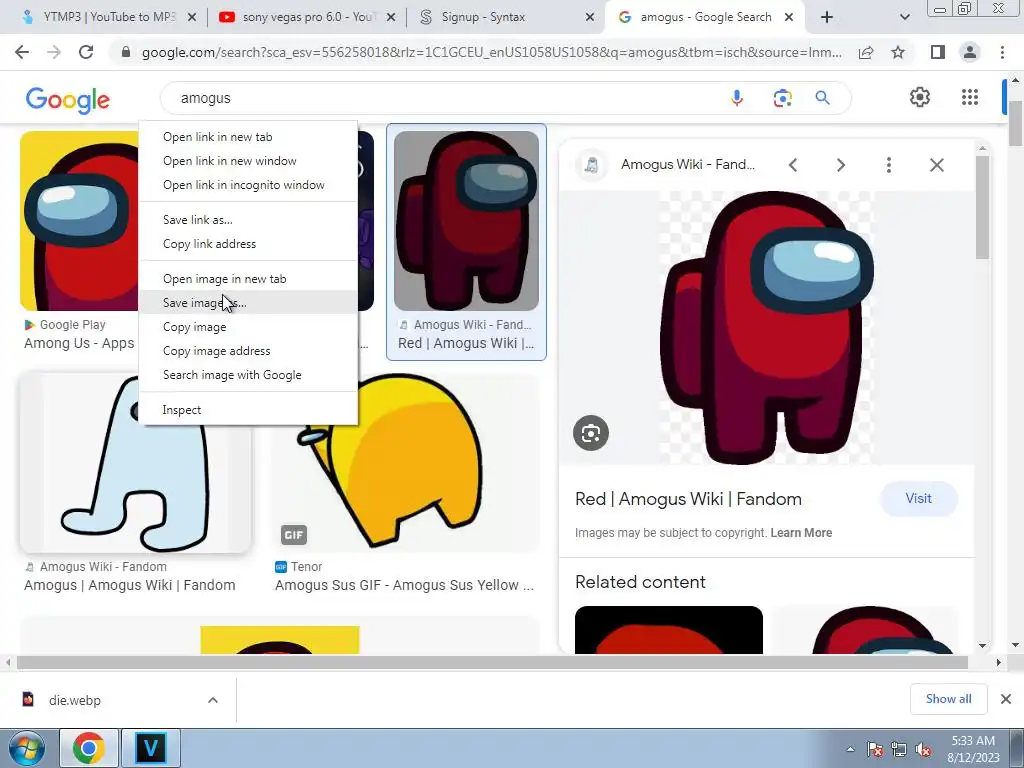Screen dimensions: 1024x768
Task: Select the Red Amogus Wiki result thumbnail
Action: [x=466, y=221]
